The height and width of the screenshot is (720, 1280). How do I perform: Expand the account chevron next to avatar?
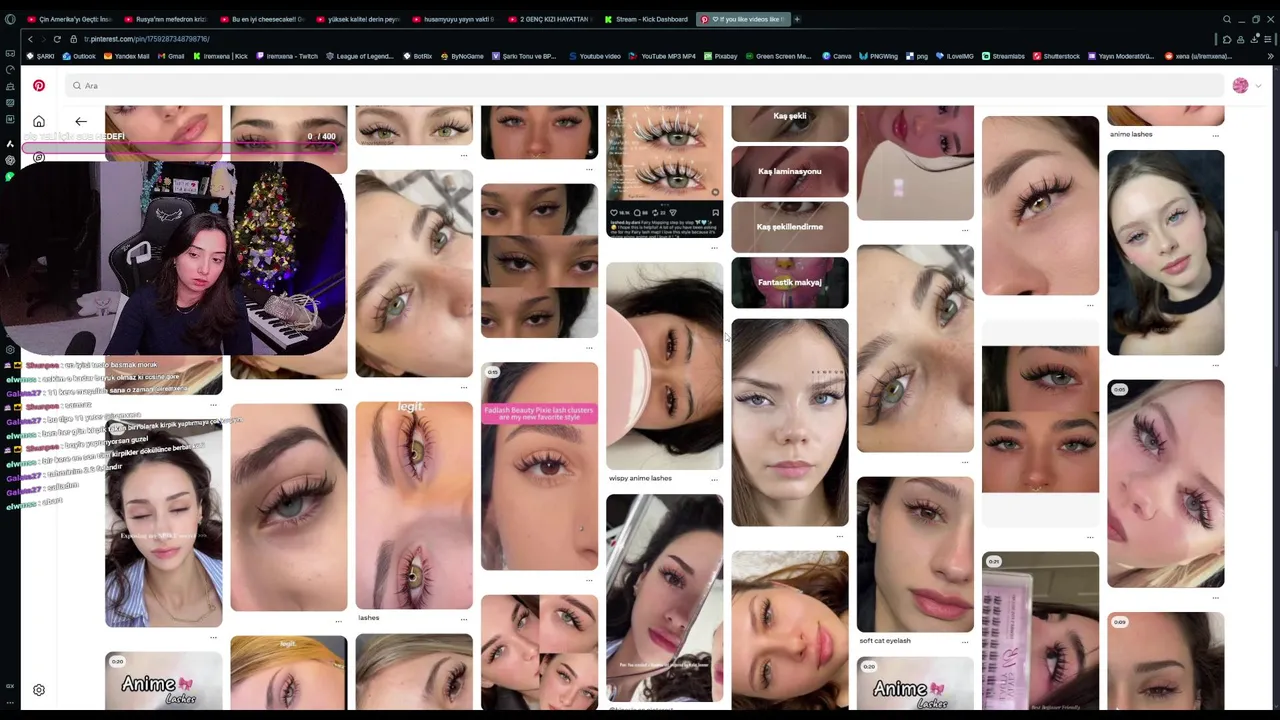click(1258, 86)
